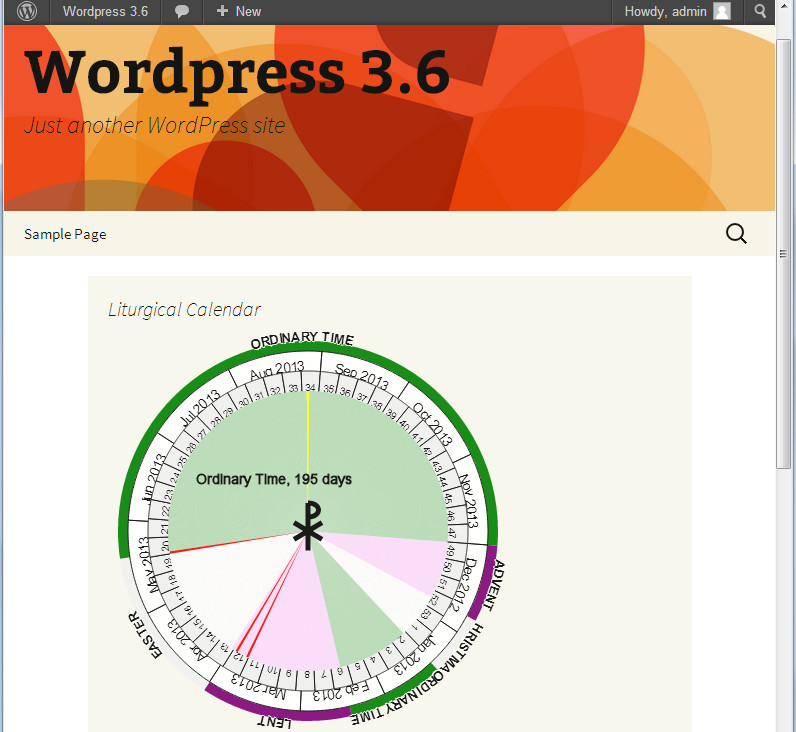Select the 'Jun 2013' month segment
This screenshot has width=796, height=732.
[x=154, y=478]
